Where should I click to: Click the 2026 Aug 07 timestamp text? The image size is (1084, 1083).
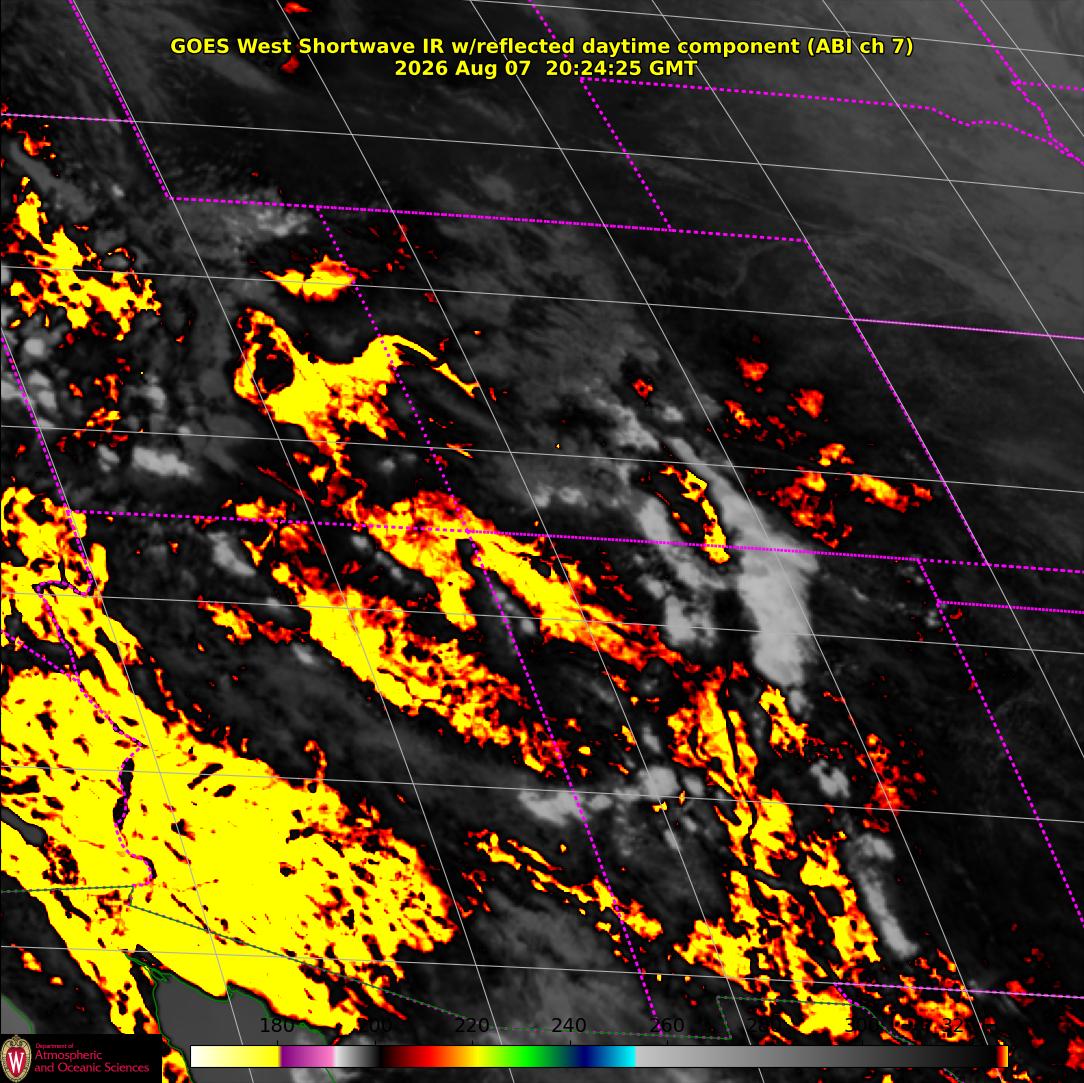click(462, 68)
